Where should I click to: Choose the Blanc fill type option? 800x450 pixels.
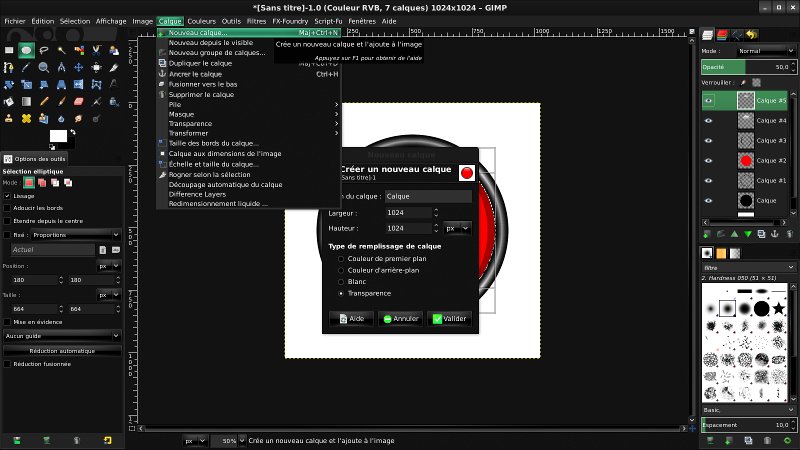(x=341, y=282)
